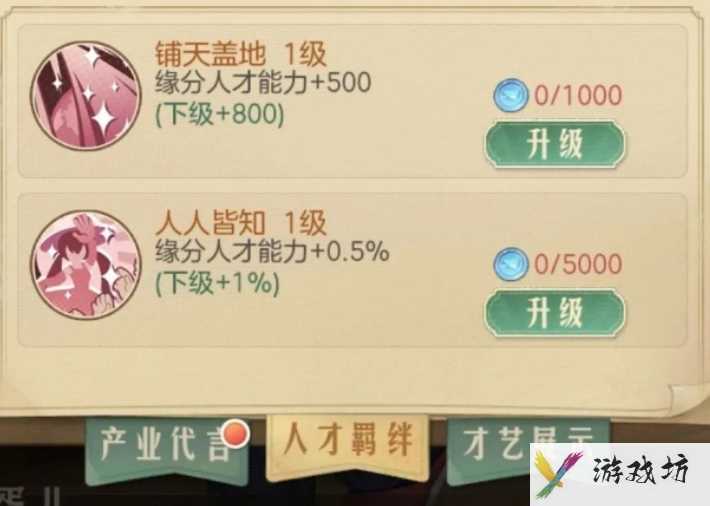Click the 游戏坊 watermark text
This screenshot has width=710, height=506.
pyautogui.click(x=641, y=470)
